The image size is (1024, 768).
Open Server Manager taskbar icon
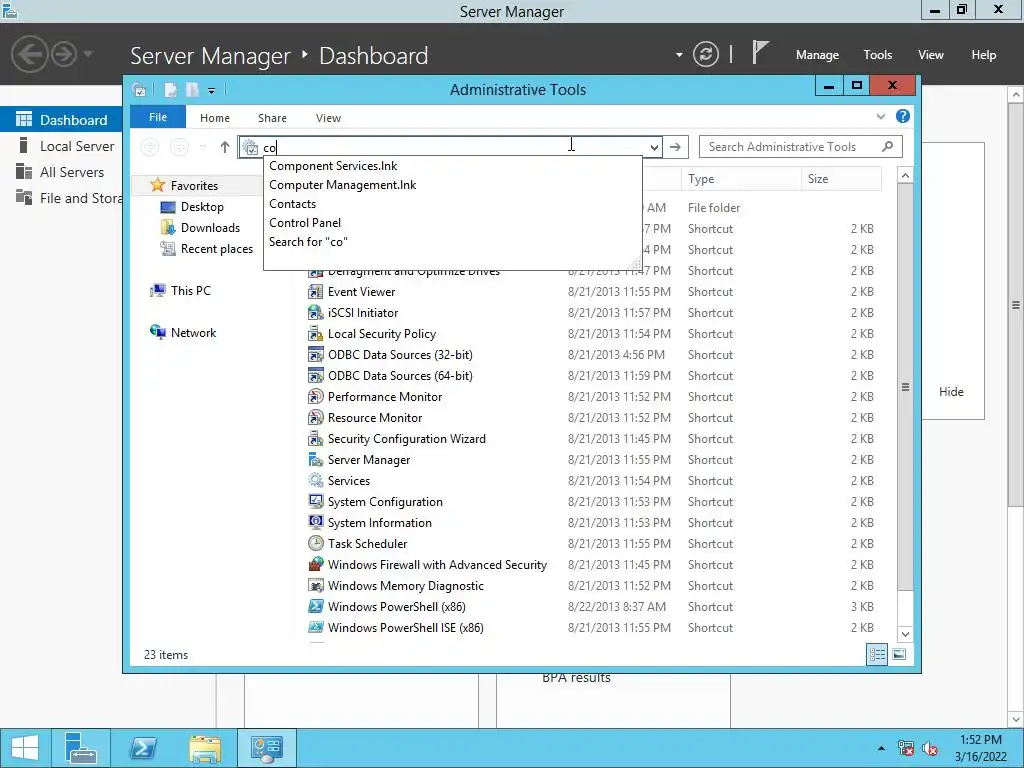(x=81, y=748)
